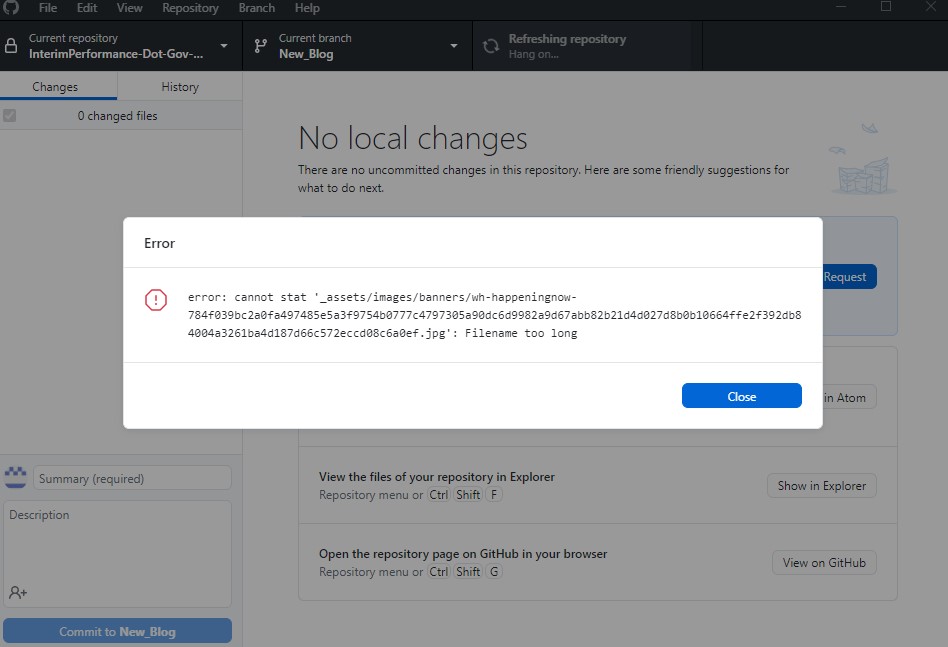The width and height of the screenshot is (948, 647).
Task: Select Open the repository page on GitHub text
Action: coord(463,553)
